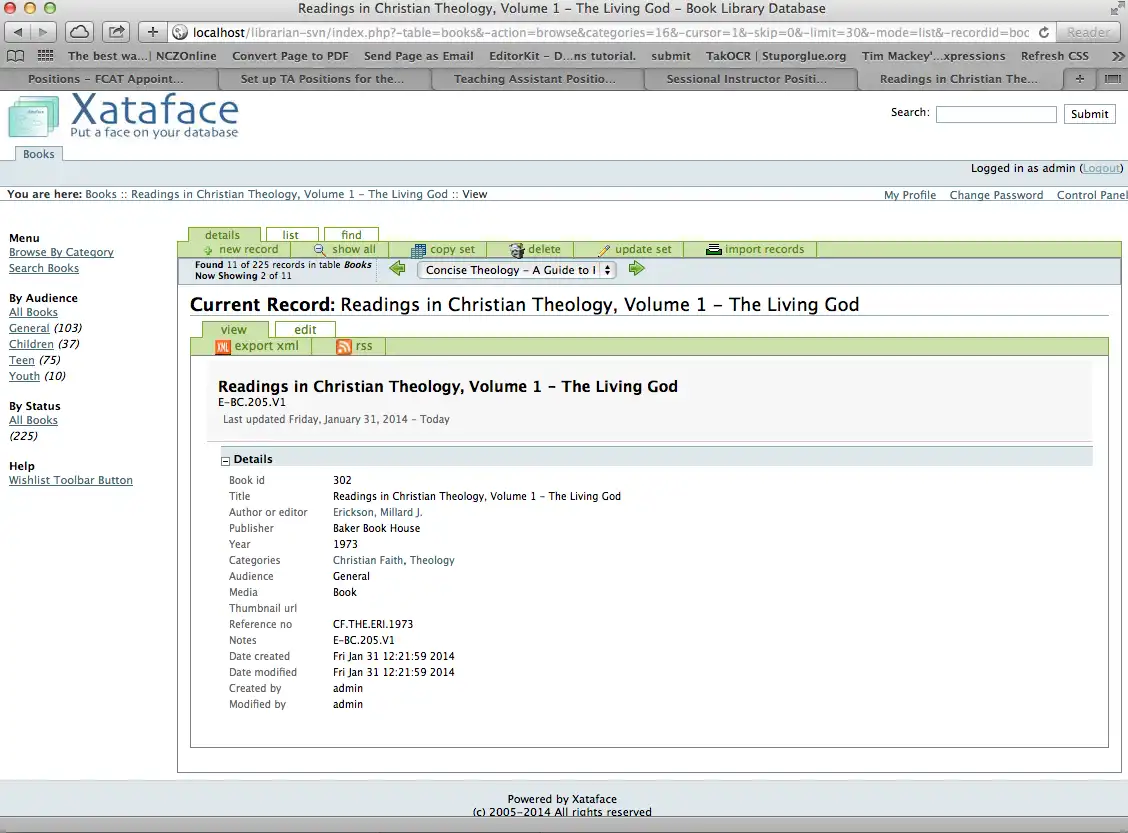The height and width of the screenshot is (833, 1128).
Task: Open the edit tab for this record
Action: click(305, 329)
